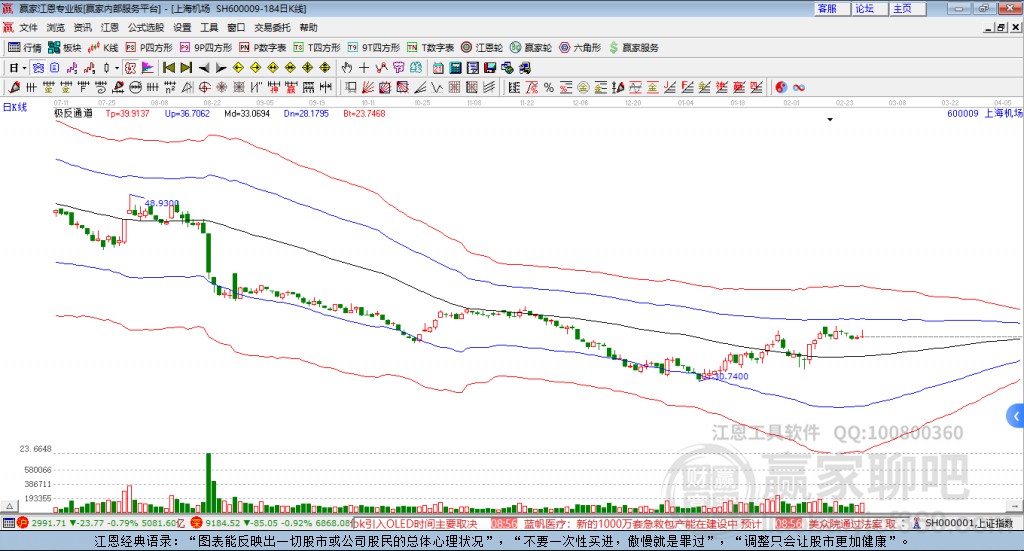Click the triangle toggle left of volume pane
1024x551 pixels.
pos(9,506)
